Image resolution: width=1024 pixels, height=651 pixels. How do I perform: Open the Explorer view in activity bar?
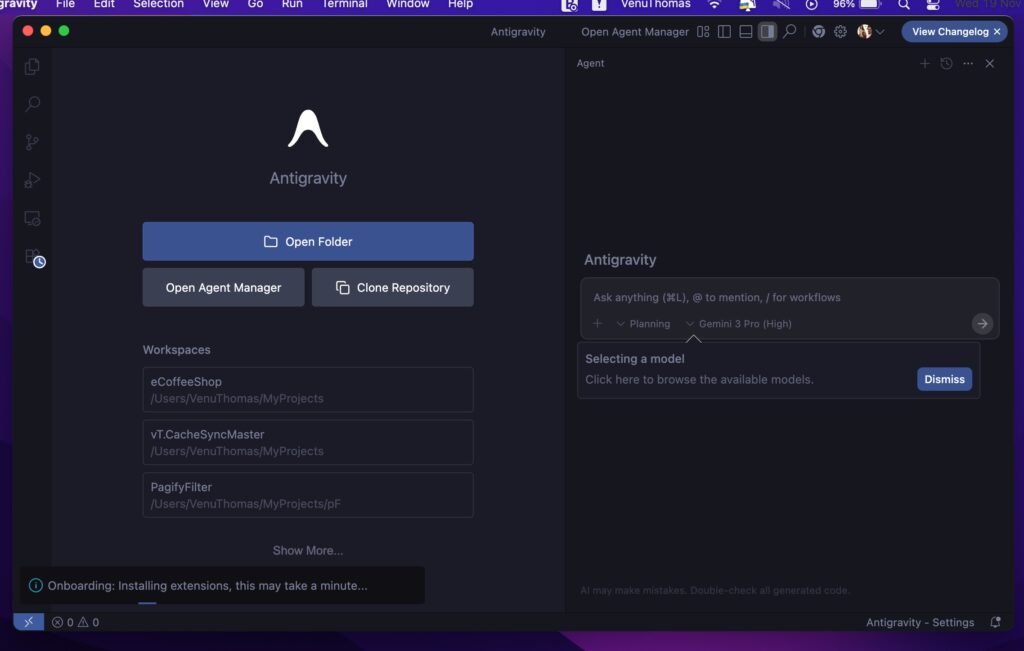click(32, 67)
